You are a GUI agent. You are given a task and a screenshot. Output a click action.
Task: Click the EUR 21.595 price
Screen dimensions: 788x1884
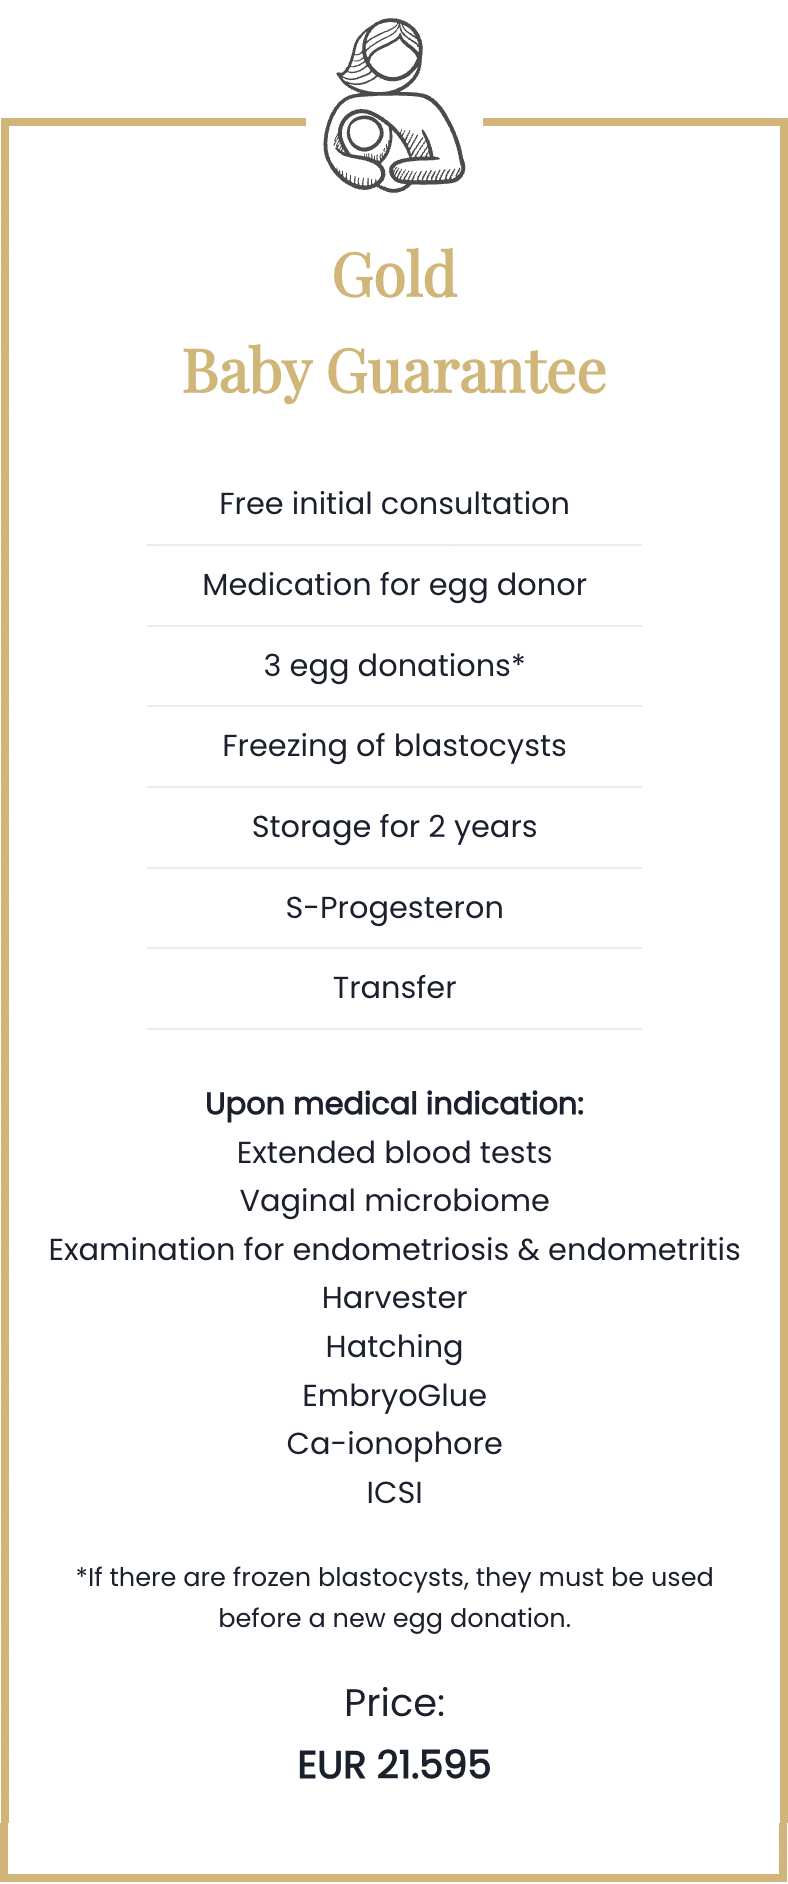(394, 1765)
